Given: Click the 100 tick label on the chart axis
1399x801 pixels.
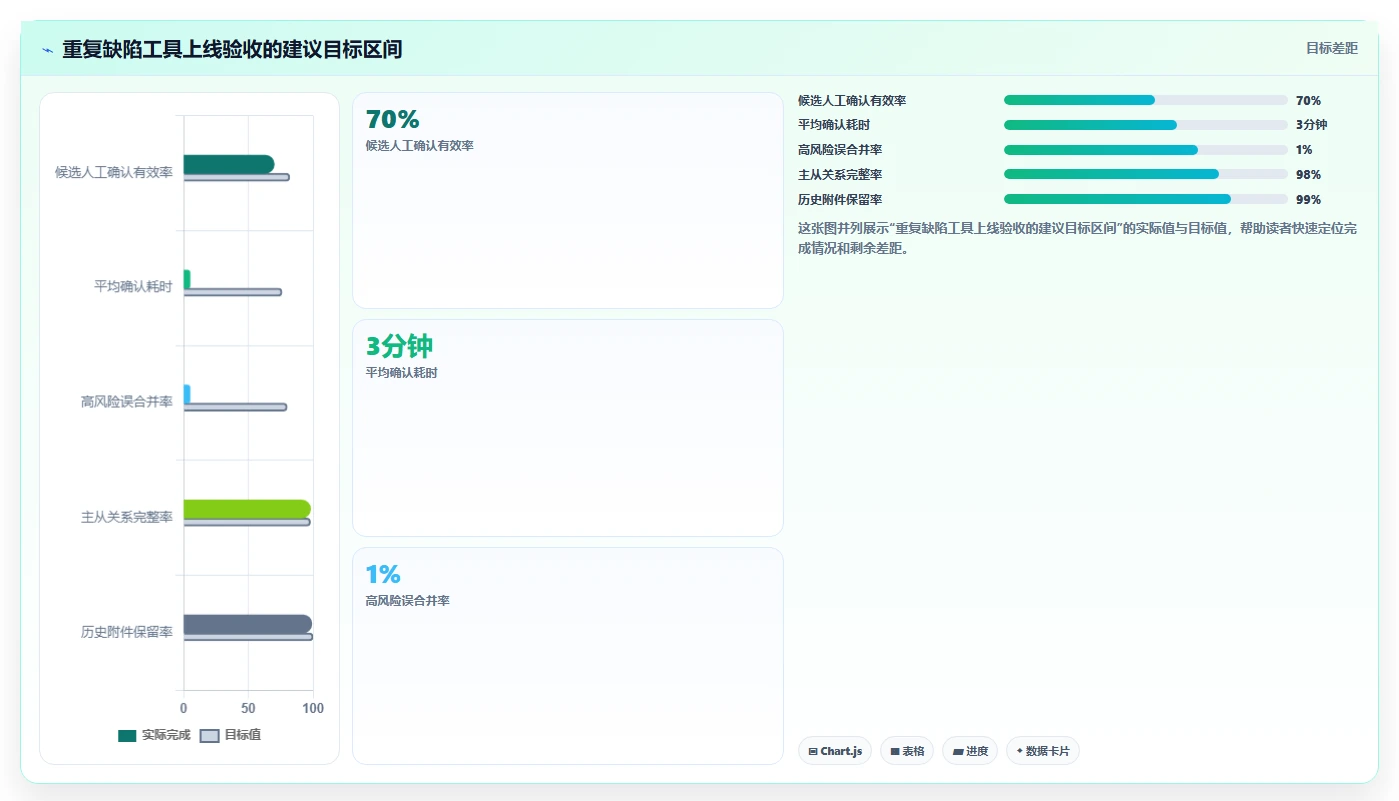Looking at the screenshot, I should click(x=313, y=708).
